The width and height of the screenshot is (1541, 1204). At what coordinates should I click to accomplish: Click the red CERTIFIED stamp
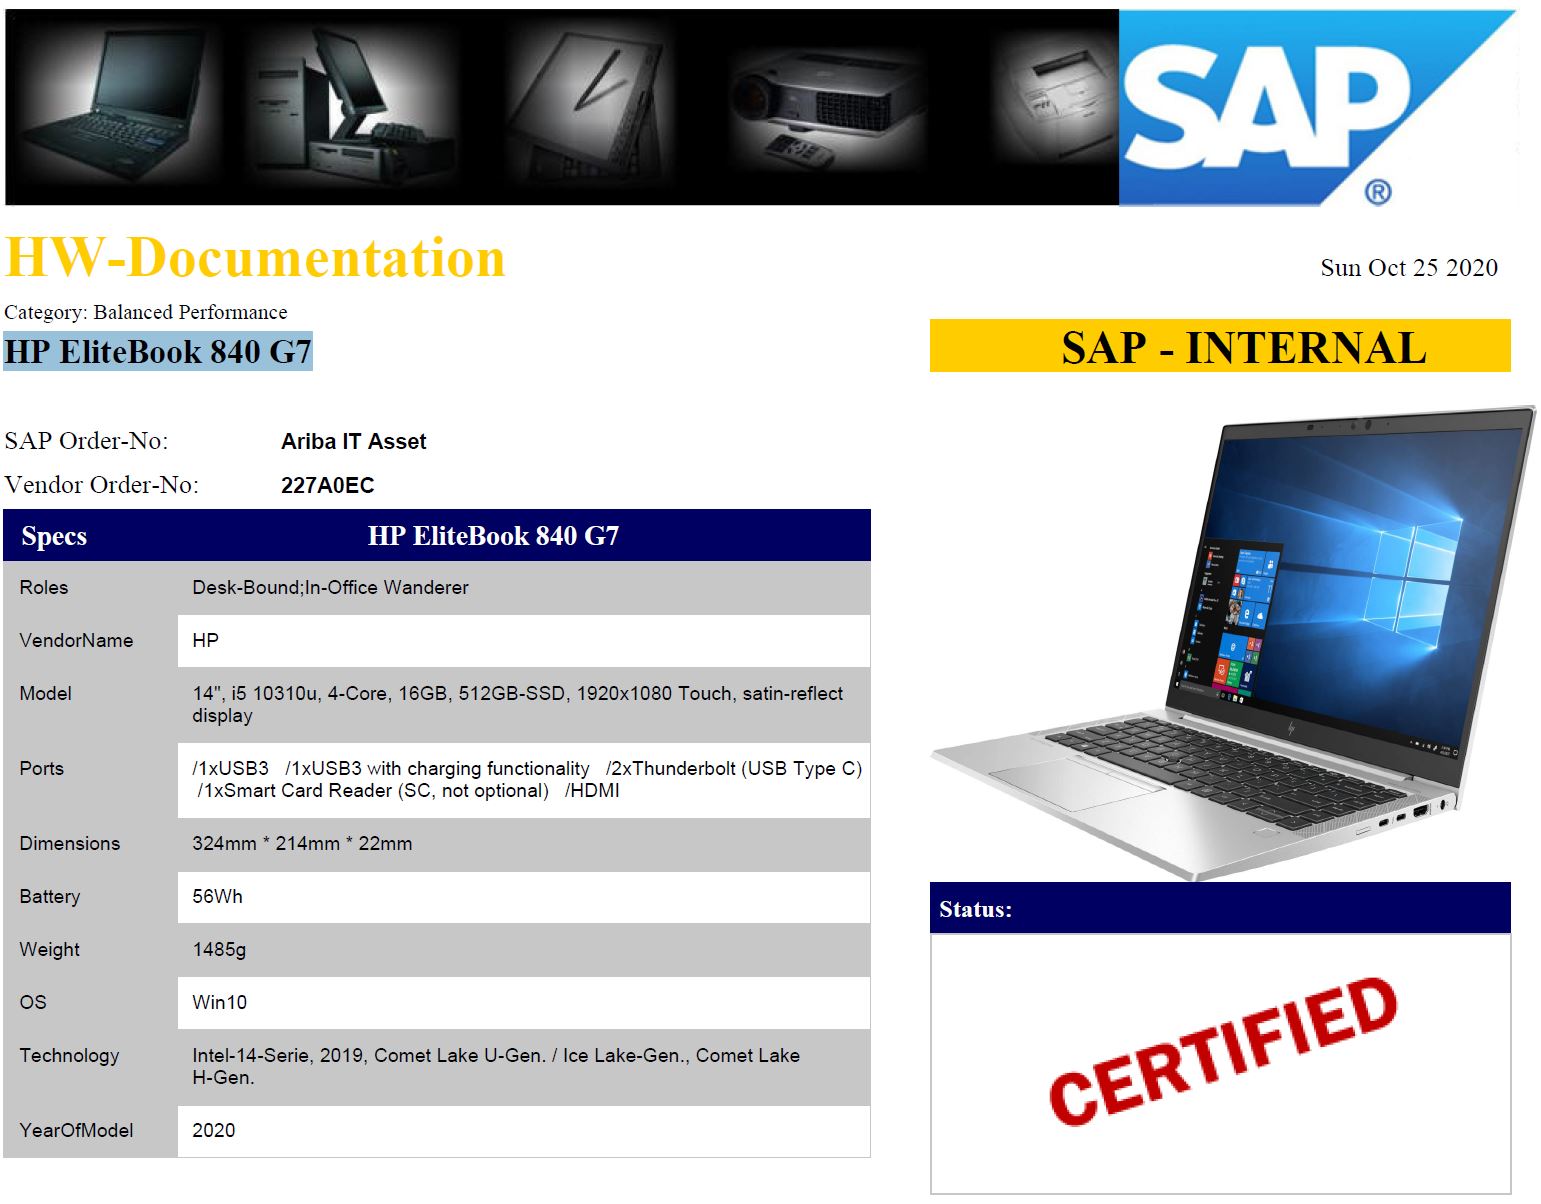click(x=1222, y=1051)
